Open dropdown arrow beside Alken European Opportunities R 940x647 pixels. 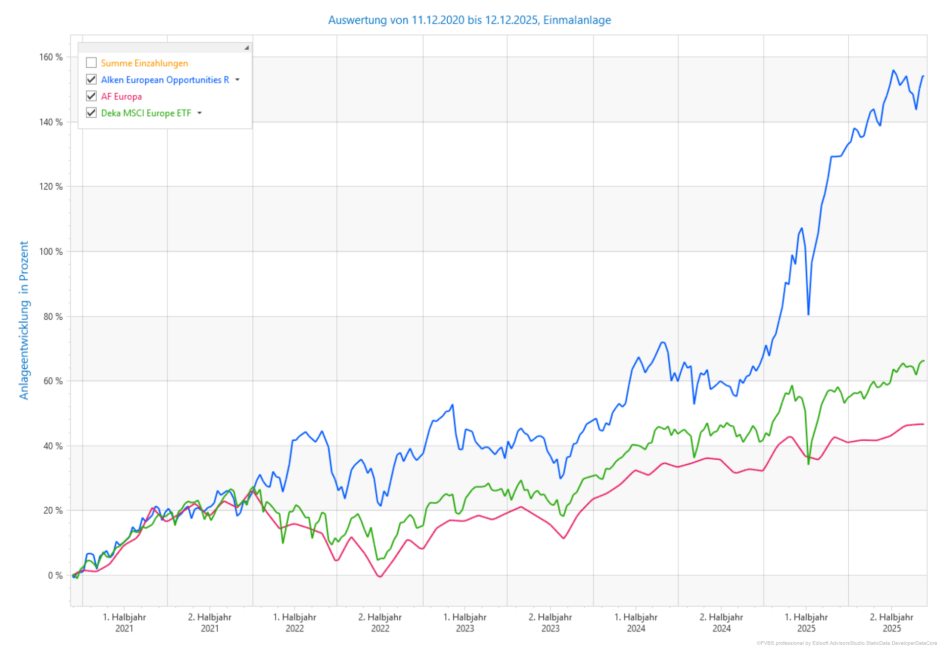(x=238, y=80)
